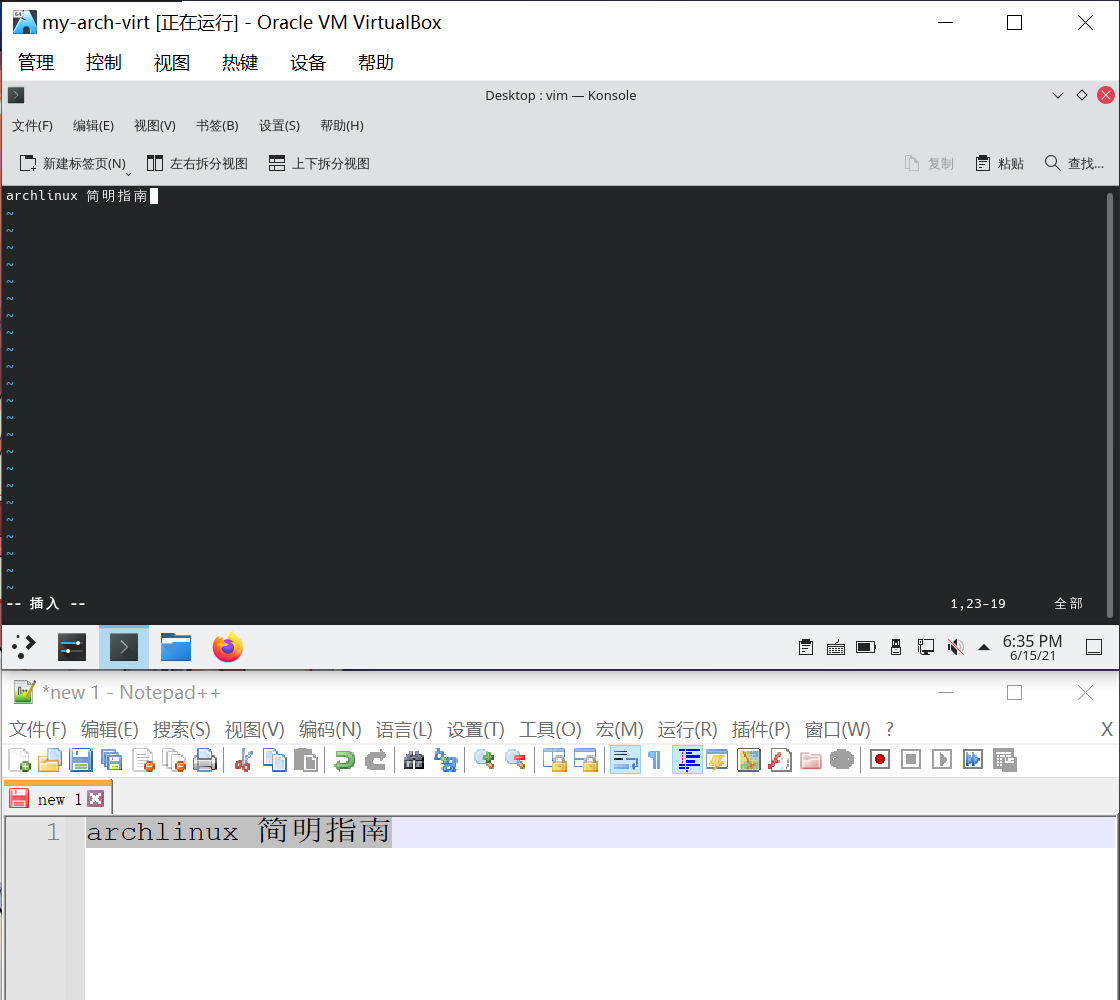This screenshot has height=1000, width=1120.
Task: Click the Save icon in Notepad++ toolbar
Action: point(81,760)
